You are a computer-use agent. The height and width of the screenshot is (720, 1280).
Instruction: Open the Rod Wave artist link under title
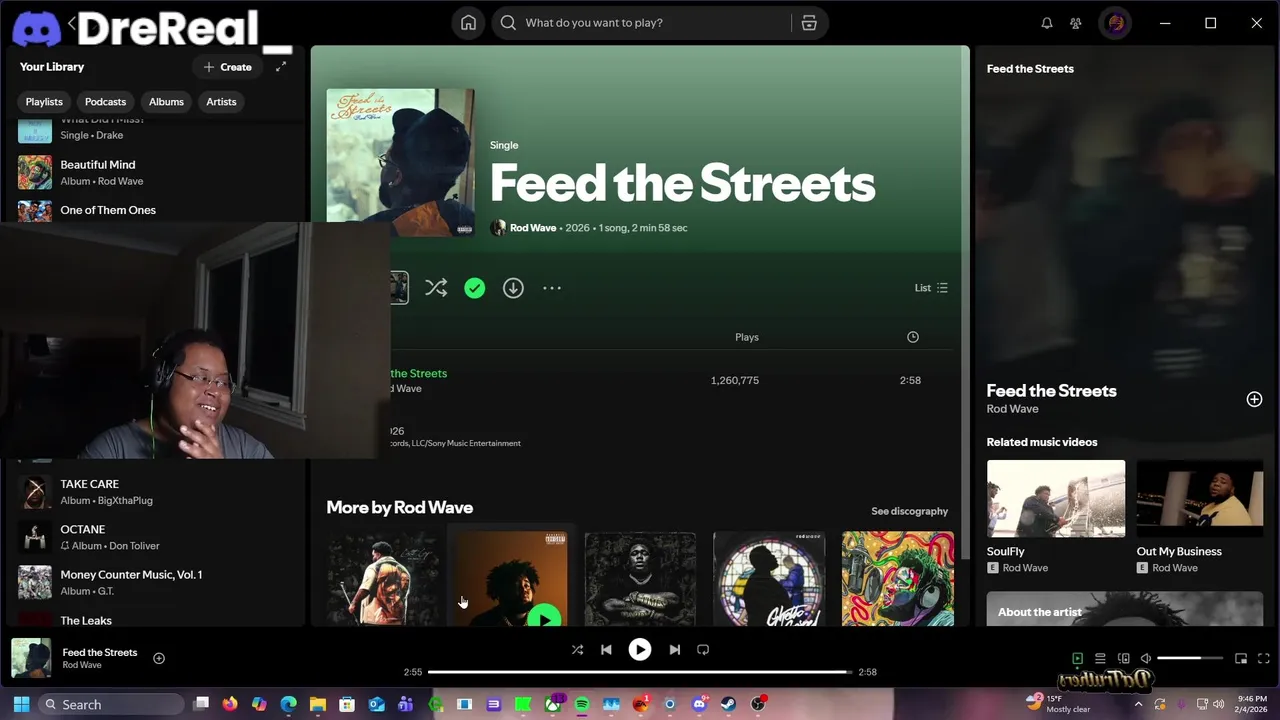(x=533, y=228)
